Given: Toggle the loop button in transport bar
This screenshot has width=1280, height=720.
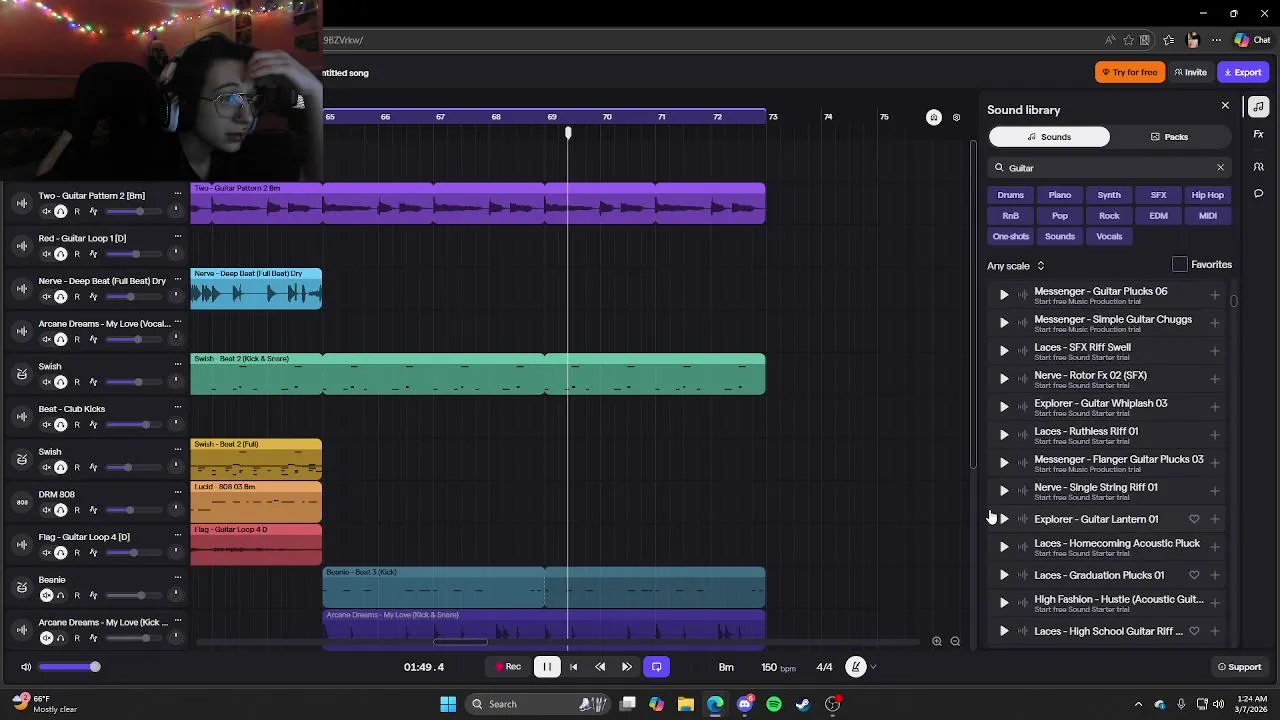Looking at the screenshot, I should point(657,667).
